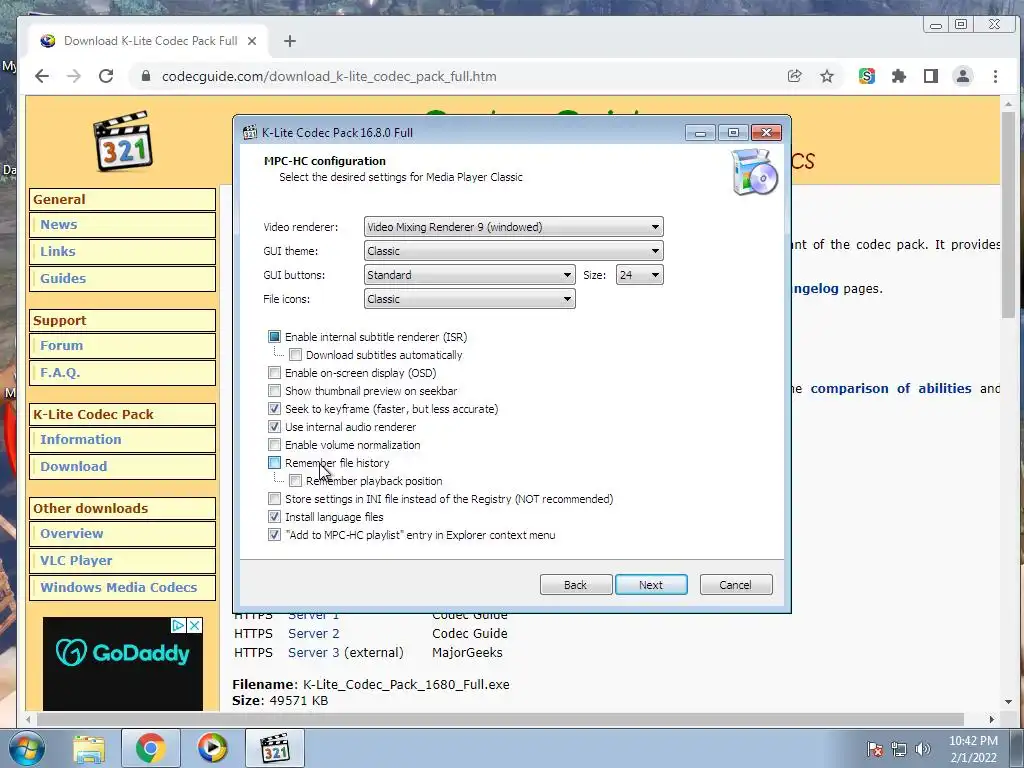
Task: Click the Server 2 download link
Action: point(313,633)
